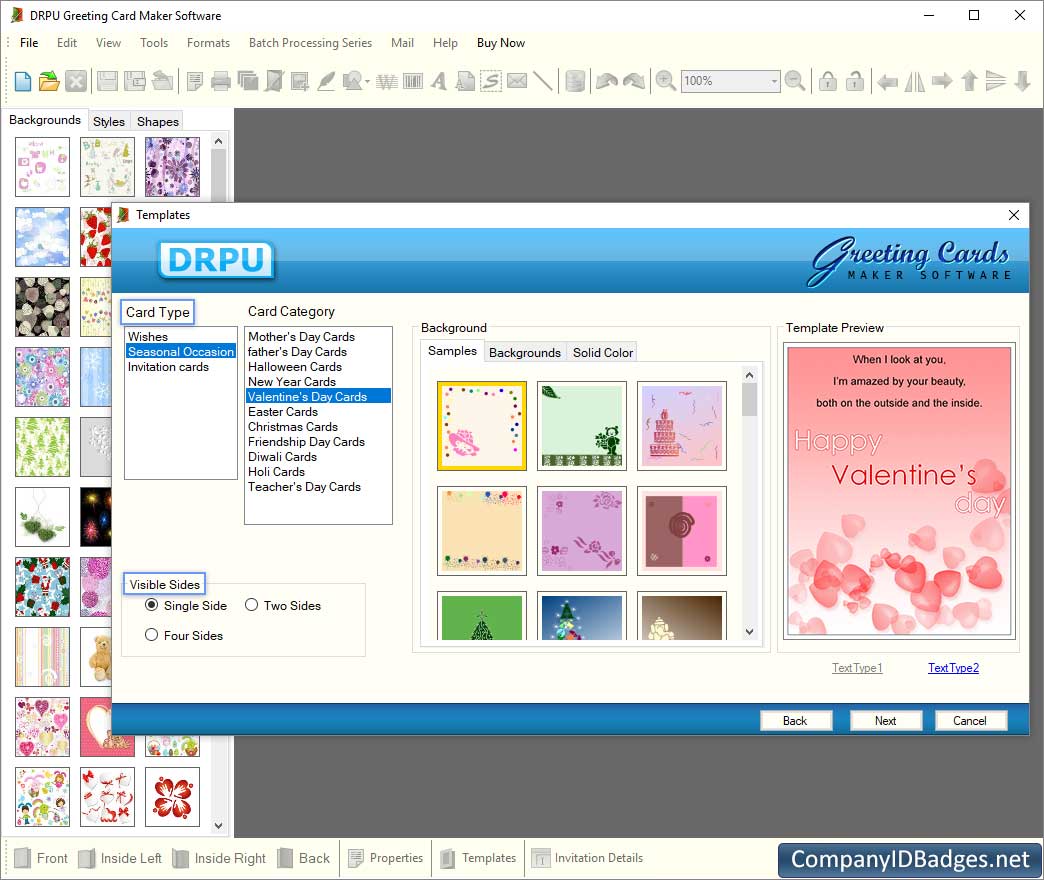Click the gray Close document toolbar icon

[76, 81]
